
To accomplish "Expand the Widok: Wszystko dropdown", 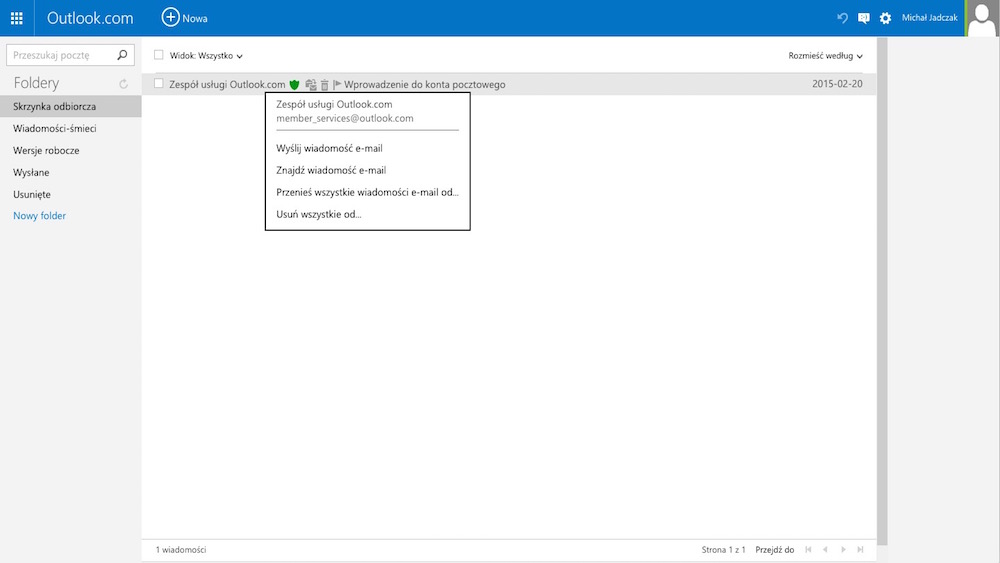I will (206, 55).
